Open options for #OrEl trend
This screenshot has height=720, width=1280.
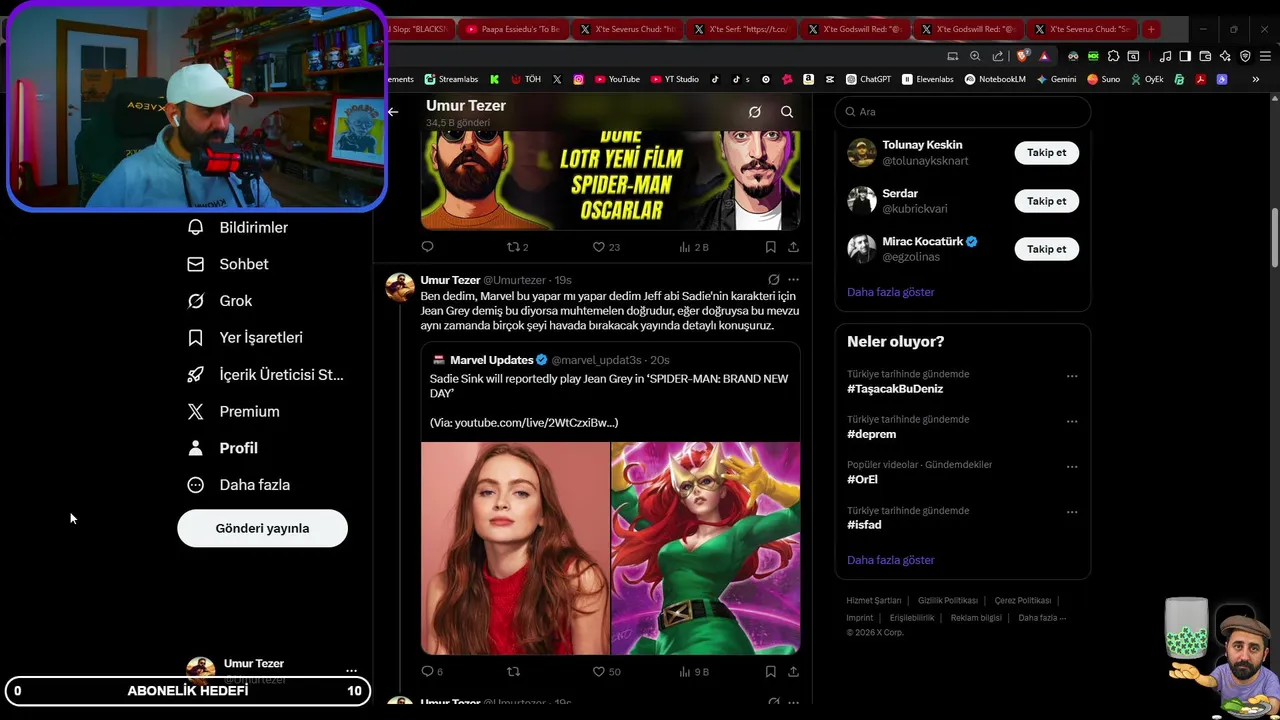click(1072, 466)
